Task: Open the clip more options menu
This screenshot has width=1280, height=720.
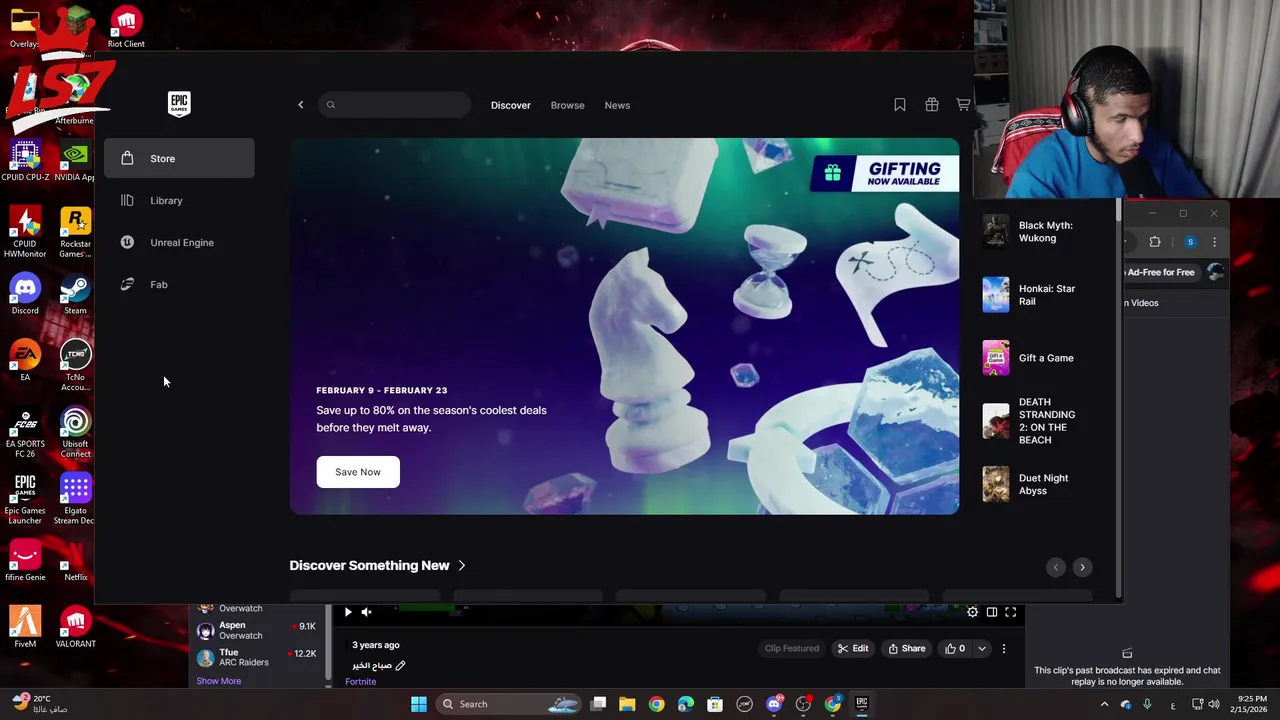Action: (x=1004, y=648)
